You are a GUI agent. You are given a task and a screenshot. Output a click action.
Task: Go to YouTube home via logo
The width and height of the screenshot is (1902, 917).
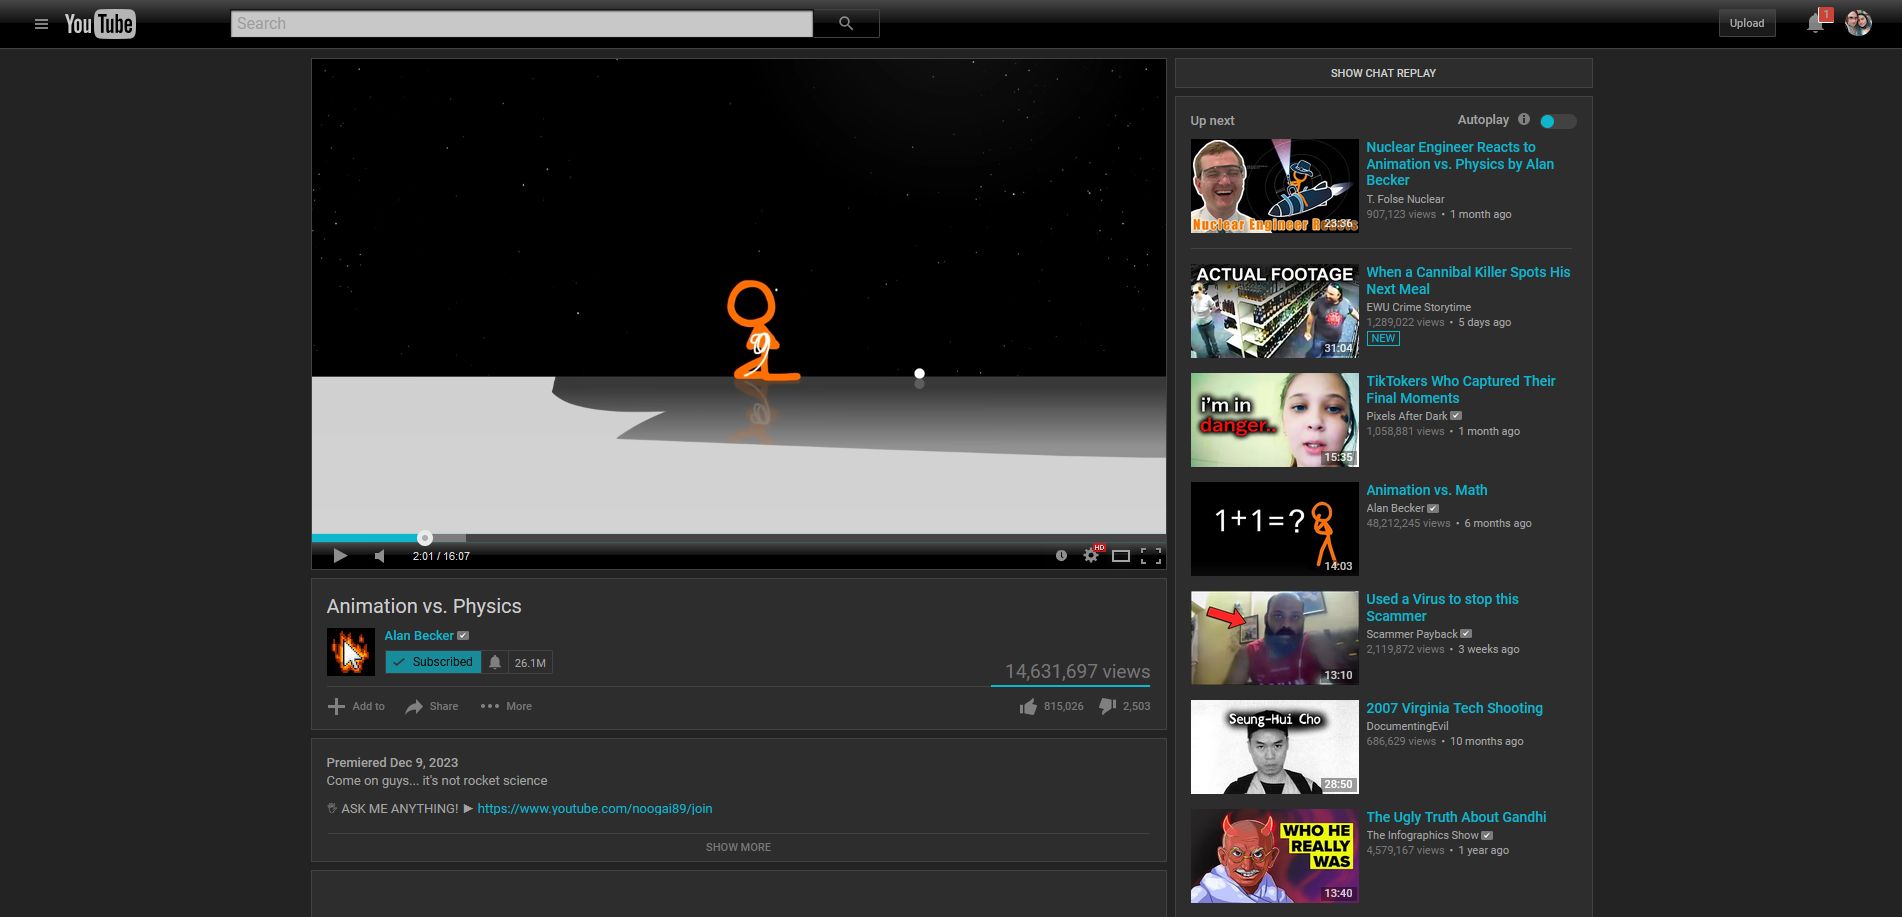100,24
